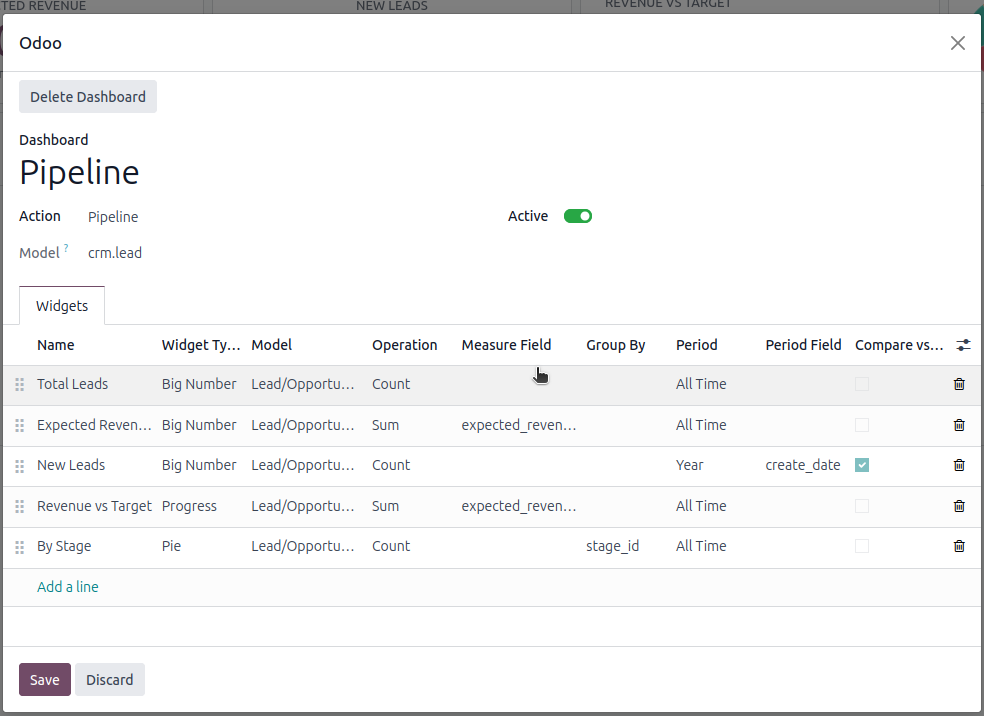
Task: Sort by Period column header
Action: 697,345
